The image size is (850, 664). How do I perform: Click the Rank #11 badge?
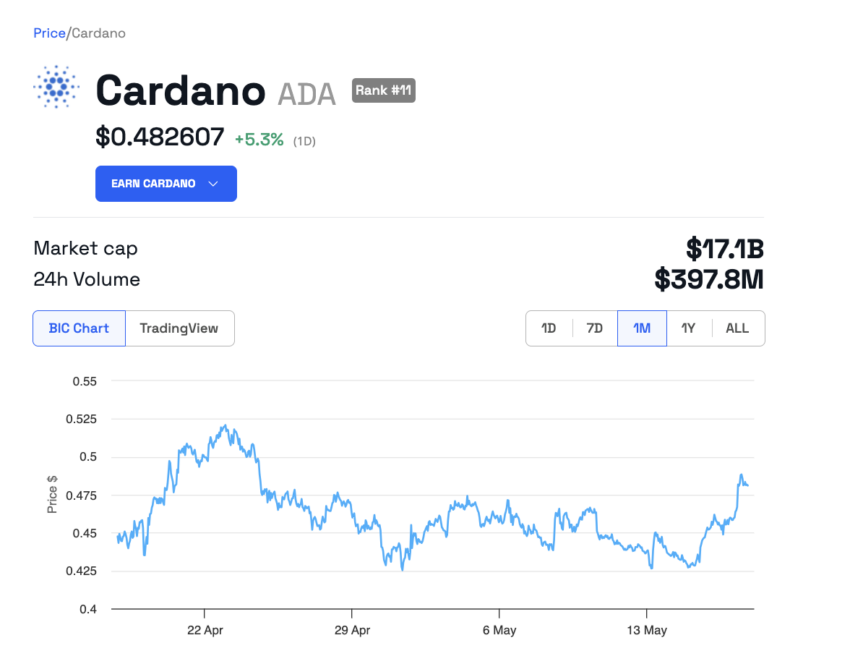pyautogui.click(x=383, y=90)
